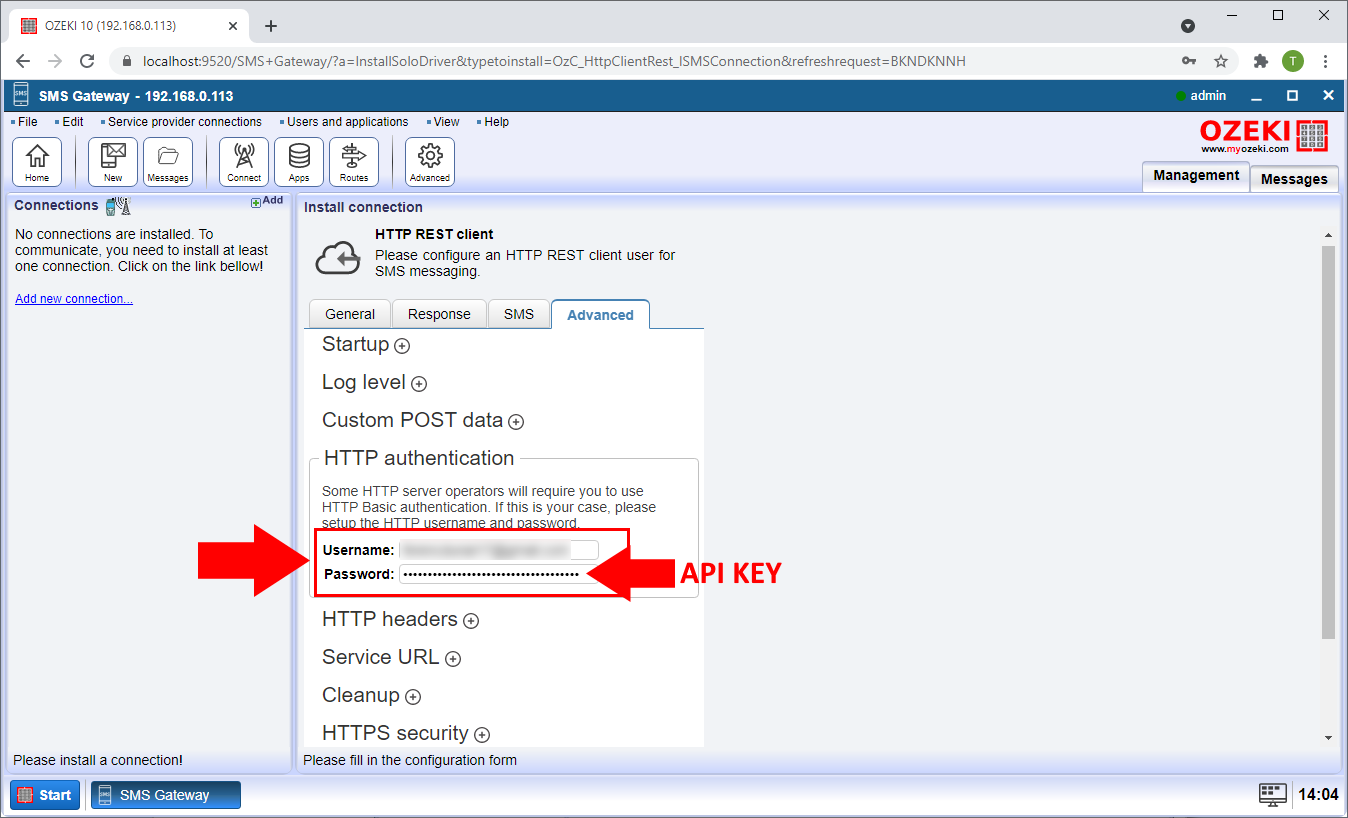The image size is (1348, 818).
Task: Click the admin user indicator
Action: pos(1201,96)
